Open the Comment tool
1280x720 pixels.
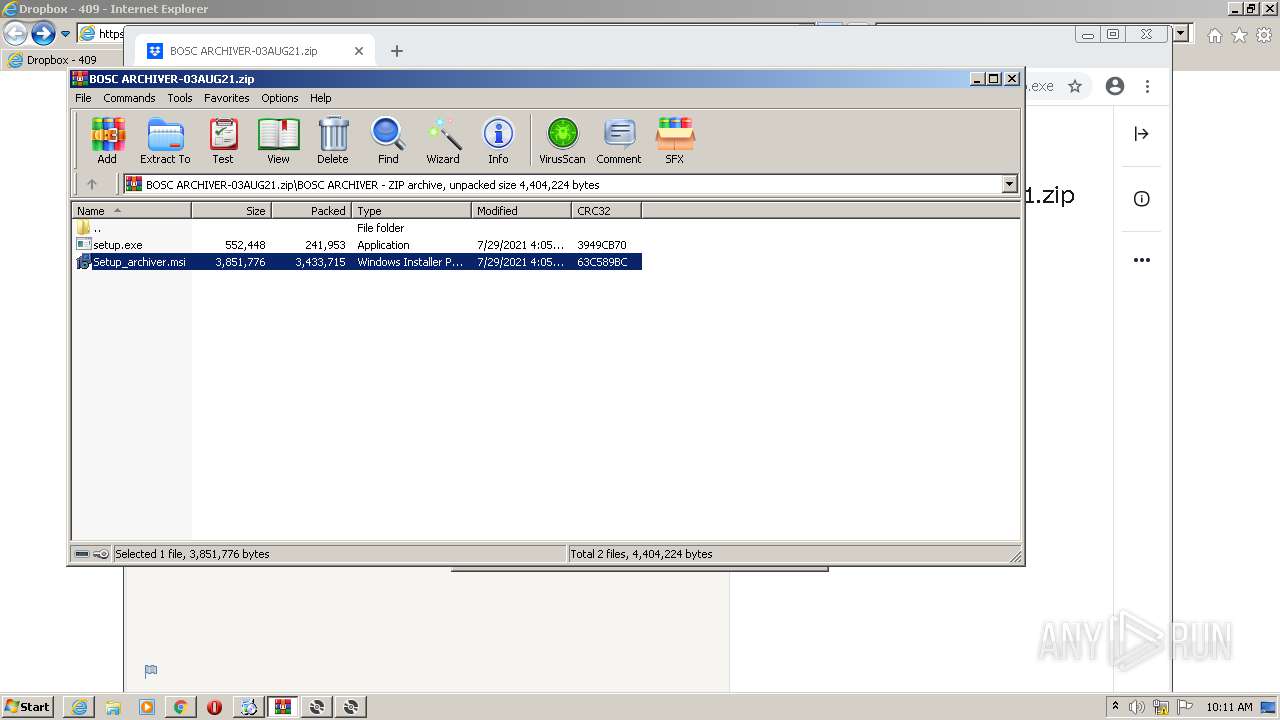(x=619, y=140)
